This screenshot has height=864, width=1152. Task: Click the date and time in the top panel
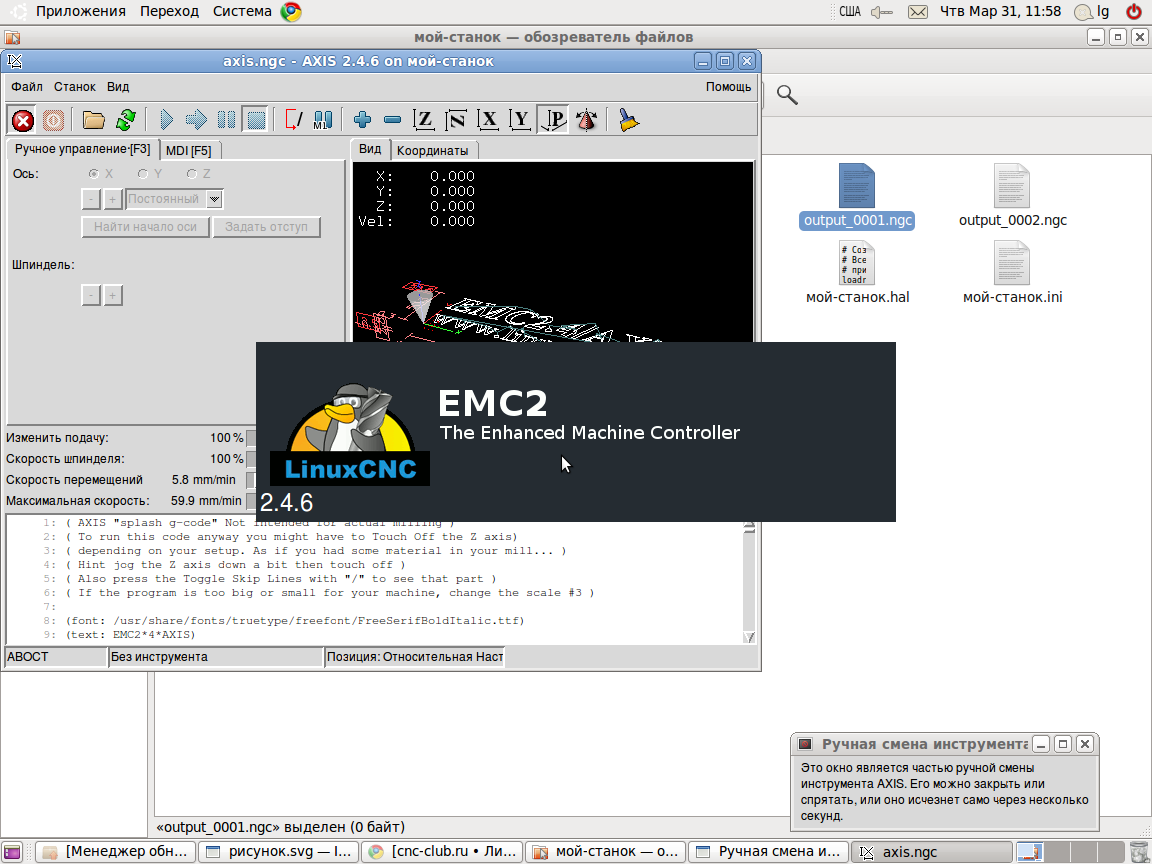coord(1001,12)
